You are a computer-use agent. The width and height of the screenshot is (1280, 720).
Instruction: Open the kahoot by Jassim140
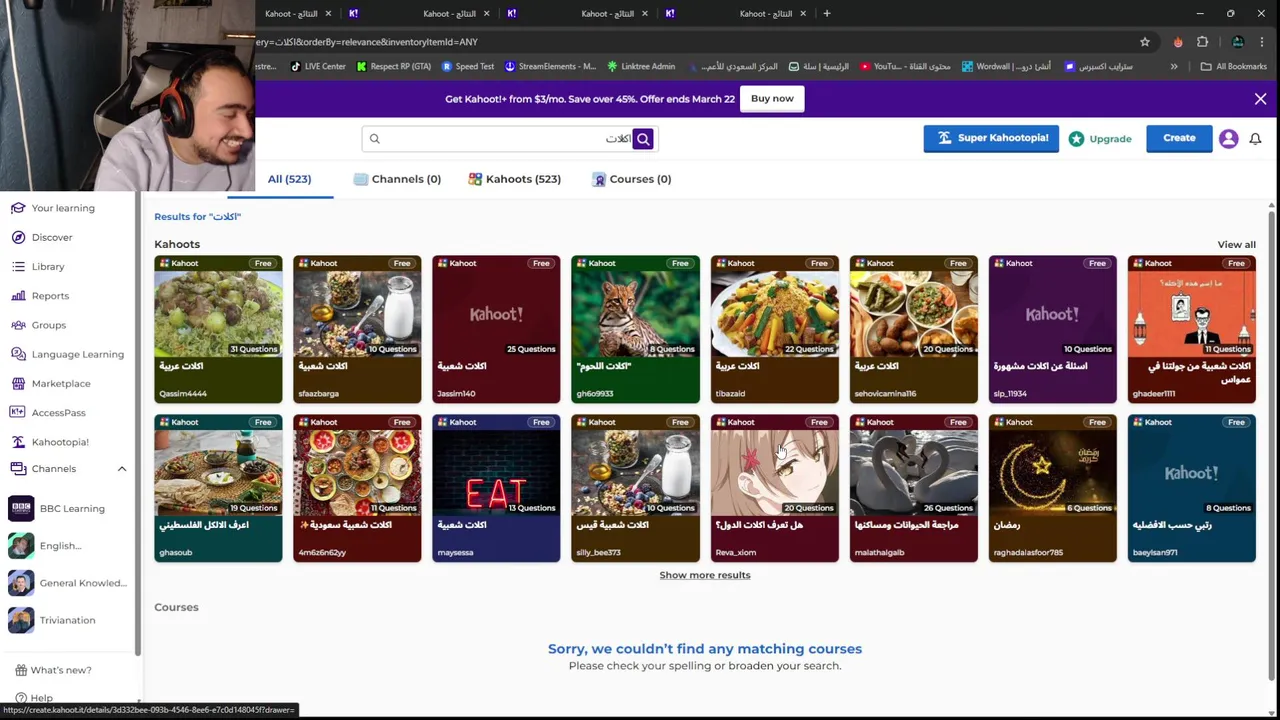pyautogui.click(x=496, y=329)
